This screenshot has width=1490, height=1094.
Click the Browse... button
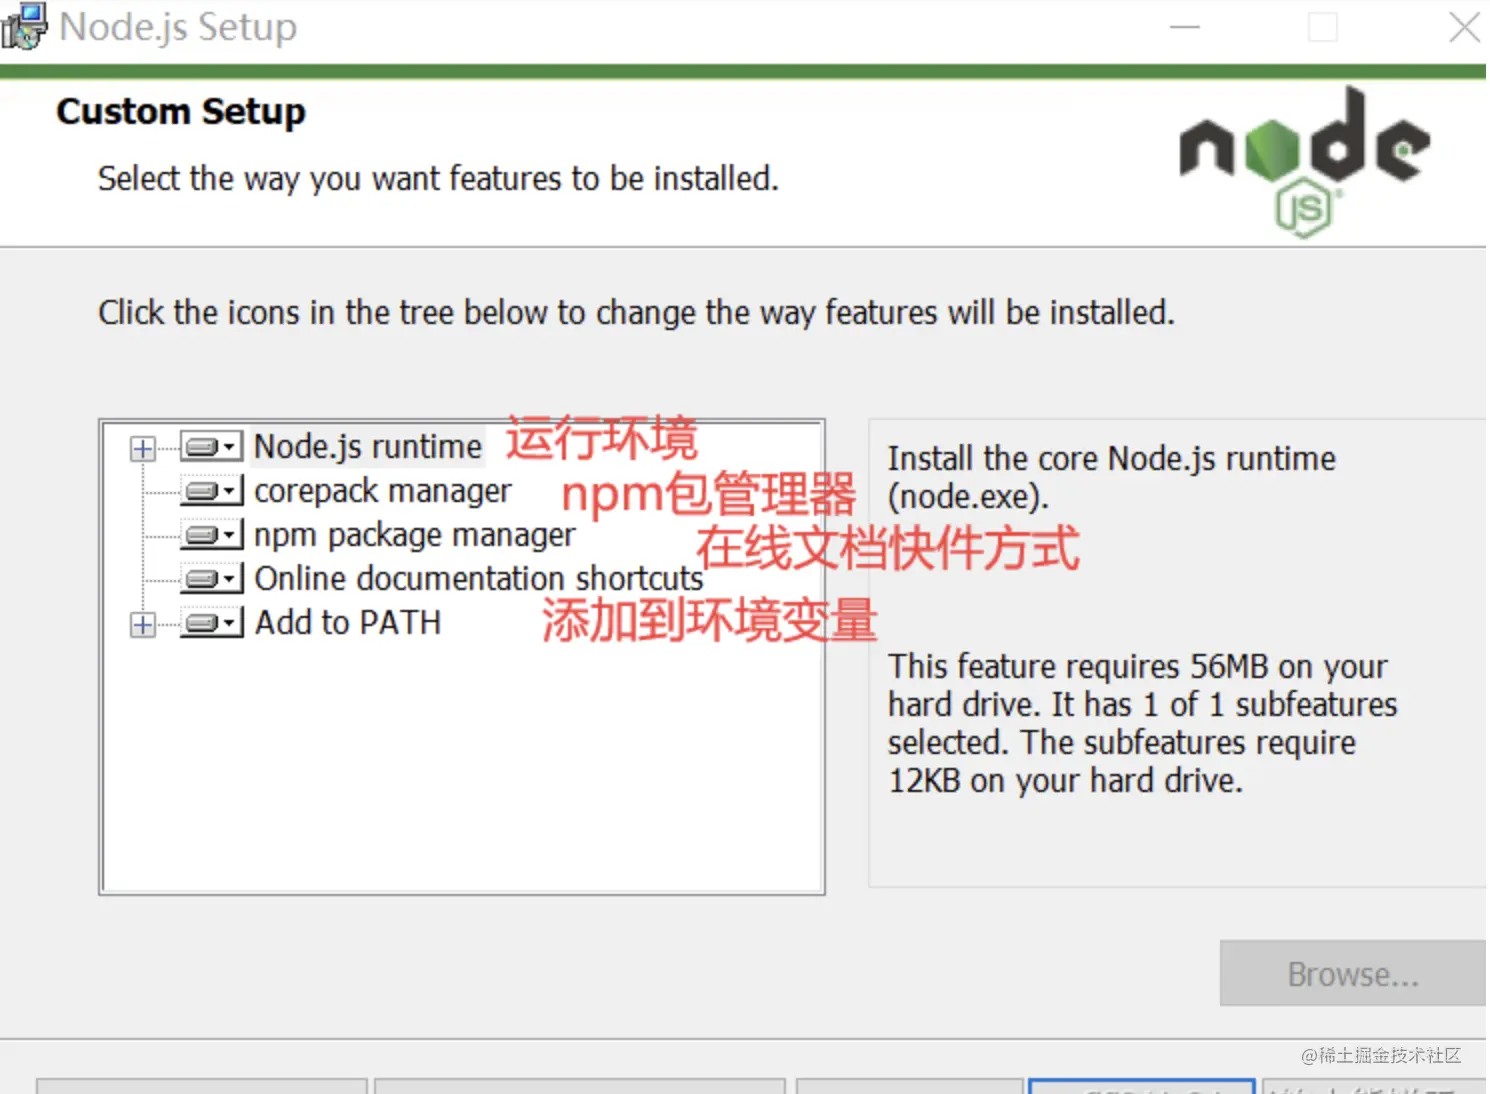[1353, 973]
